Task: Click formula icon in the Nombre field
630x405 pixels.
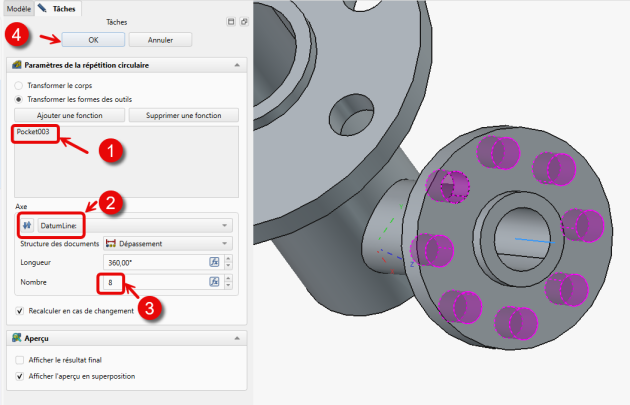Action: (214, 284)
